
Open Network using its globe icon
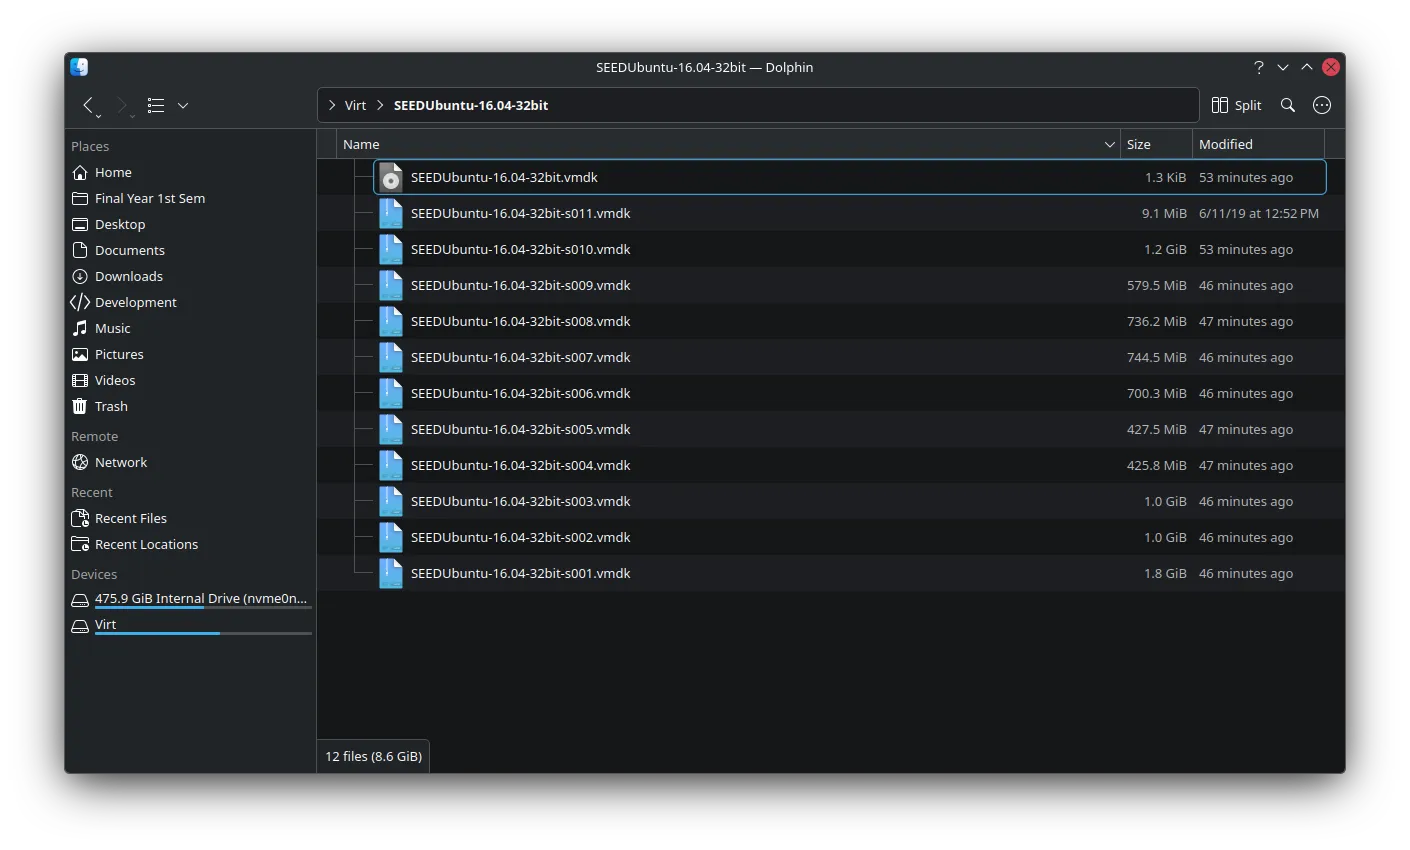coord(81,462)
